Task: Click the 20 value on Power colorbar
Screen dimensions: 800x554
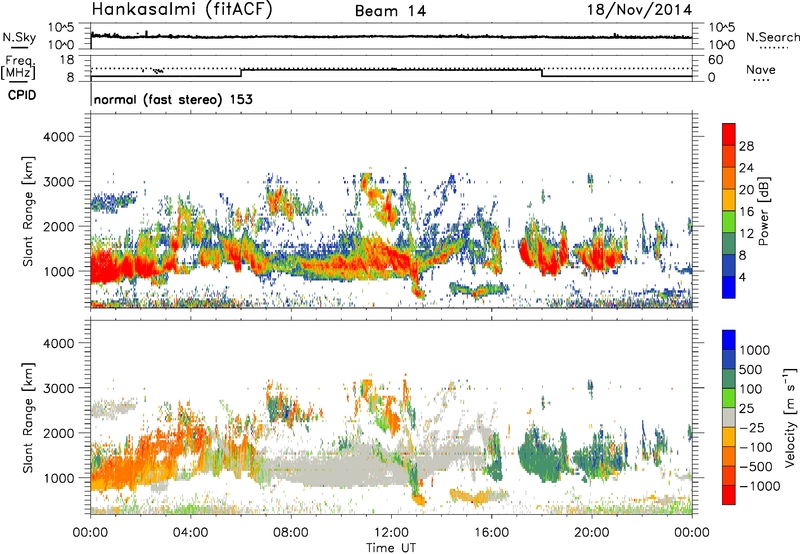Action: (746, 190)
